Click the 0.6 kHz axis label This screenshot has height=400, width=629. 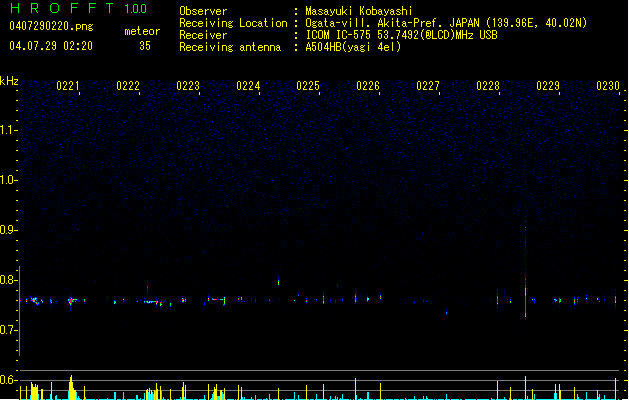click(x=7, y=380)
